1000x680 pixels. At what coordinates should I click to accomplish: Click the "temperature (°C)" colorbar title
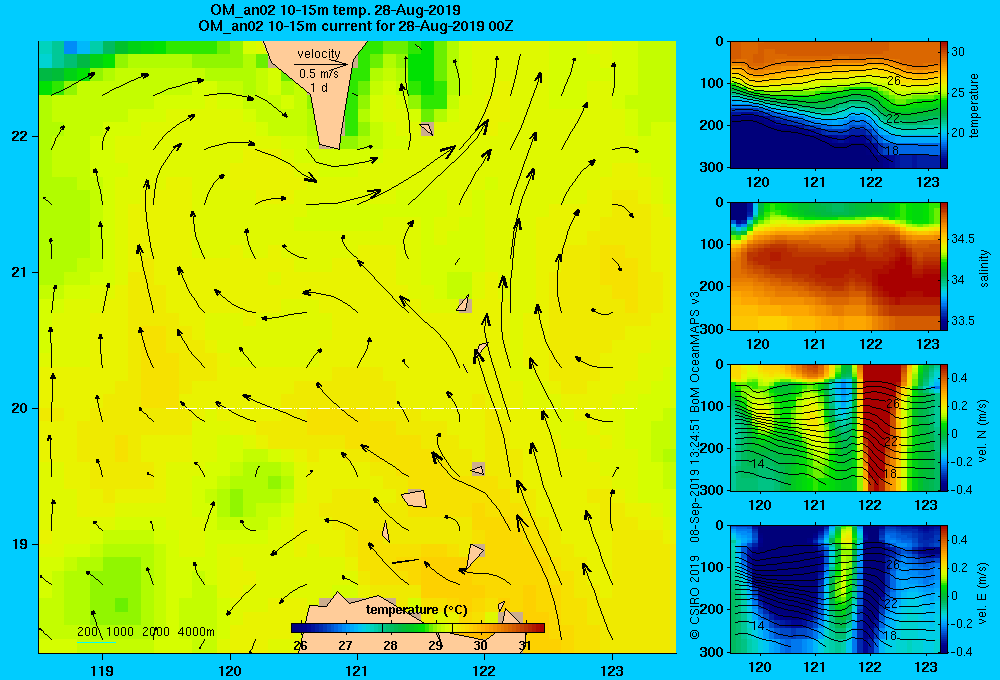[416, 610]
